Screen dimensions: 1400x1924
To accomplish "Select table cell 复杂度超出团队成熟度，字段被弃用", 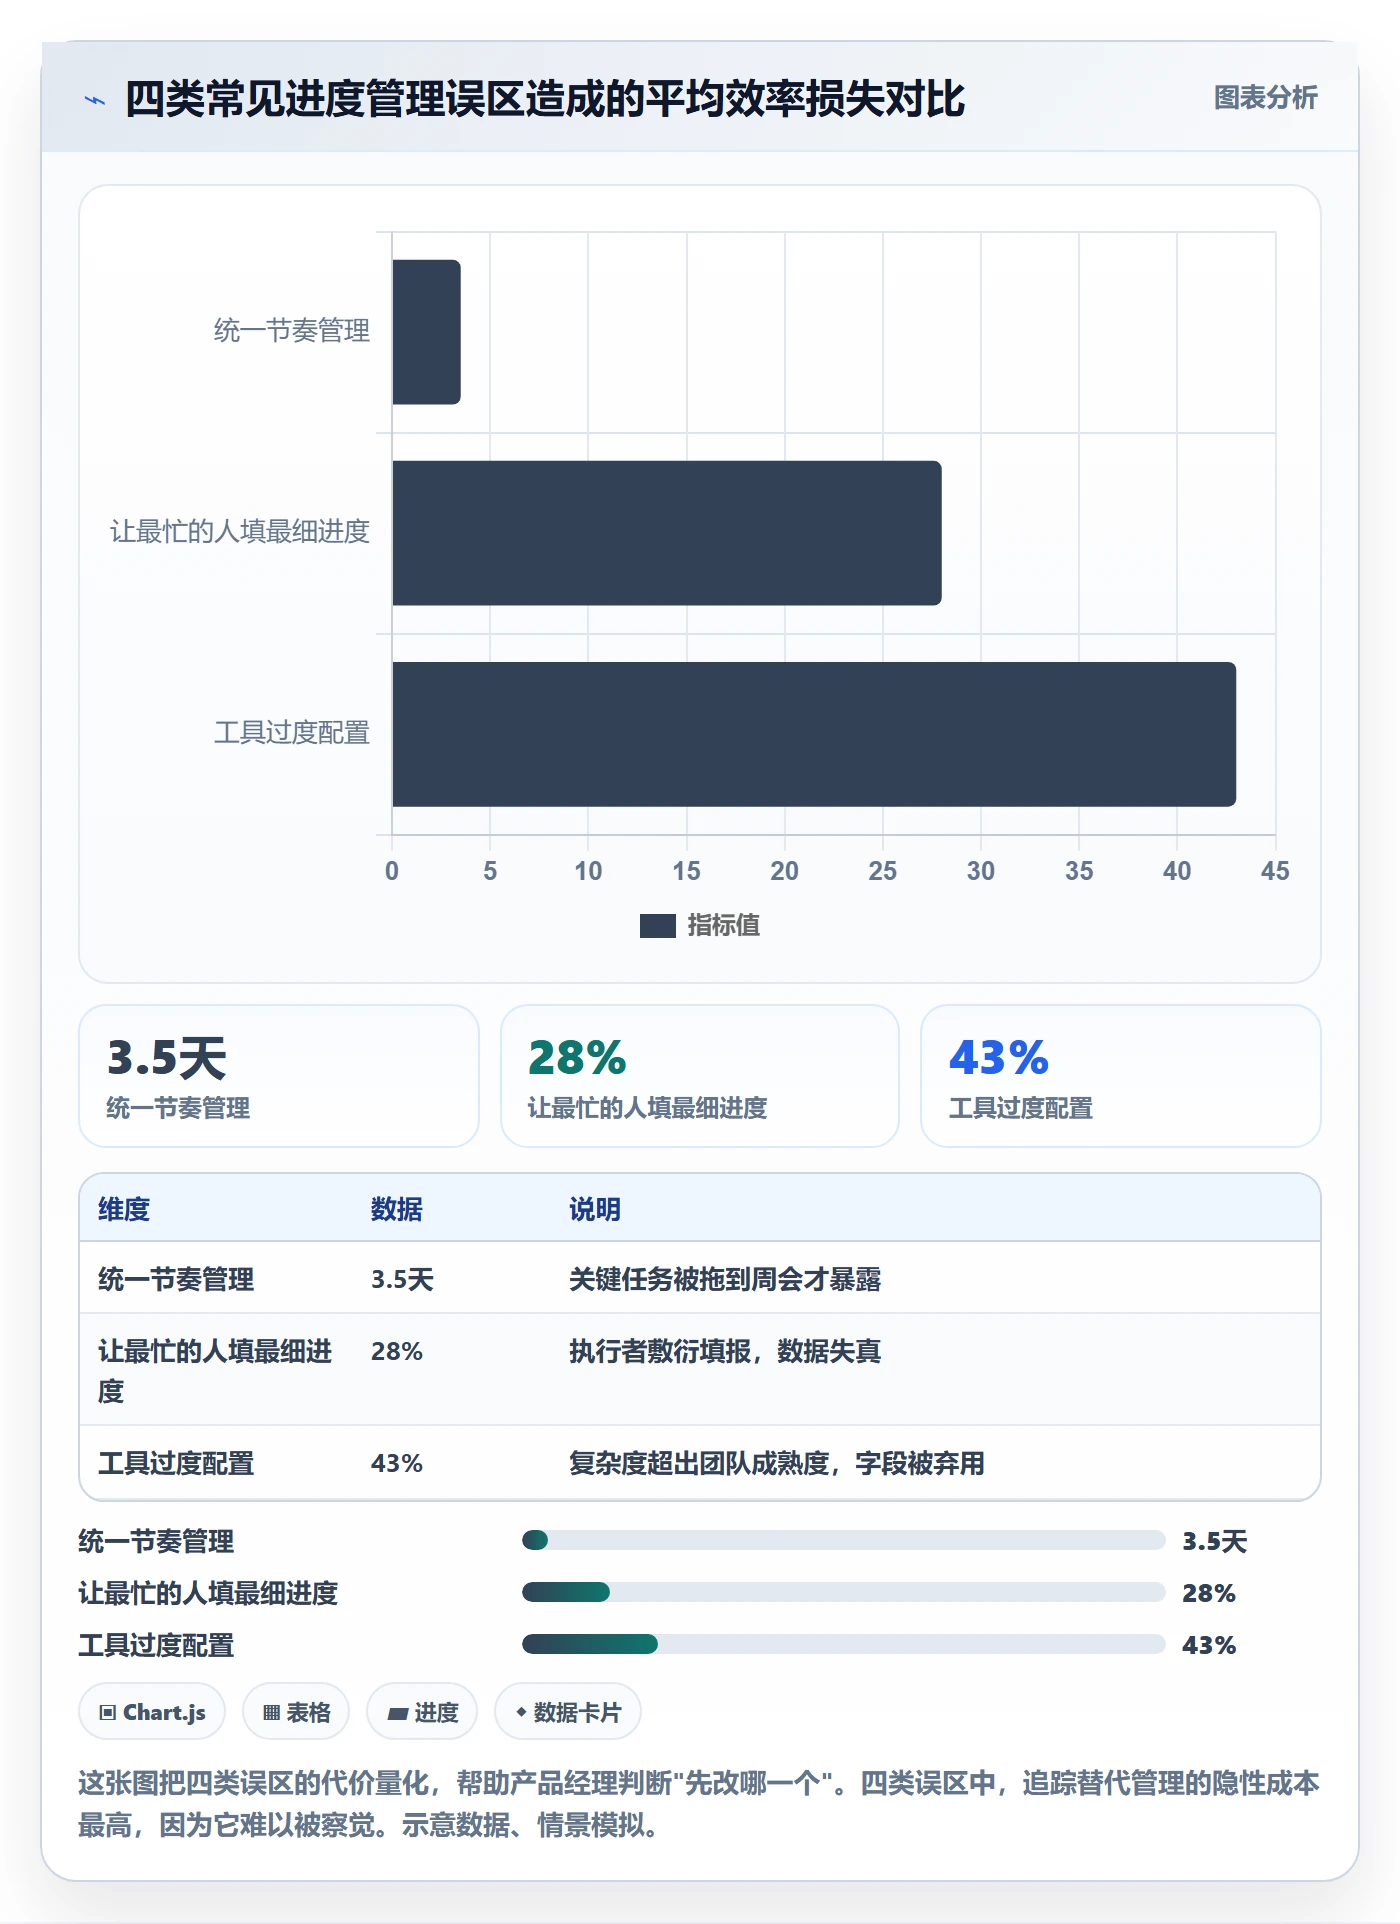I will pos(777,1463).
